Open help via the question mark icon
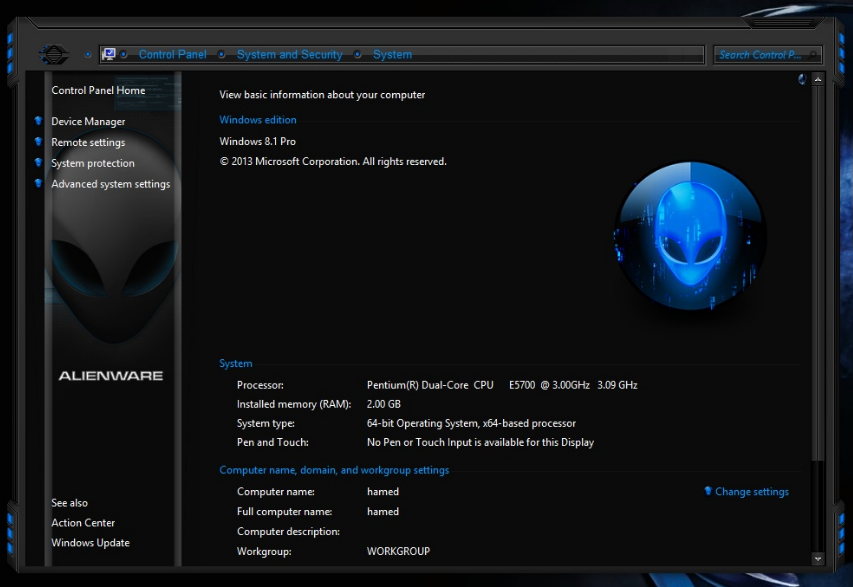The width and height of the screenshot is (853, 587). [801, 79]
